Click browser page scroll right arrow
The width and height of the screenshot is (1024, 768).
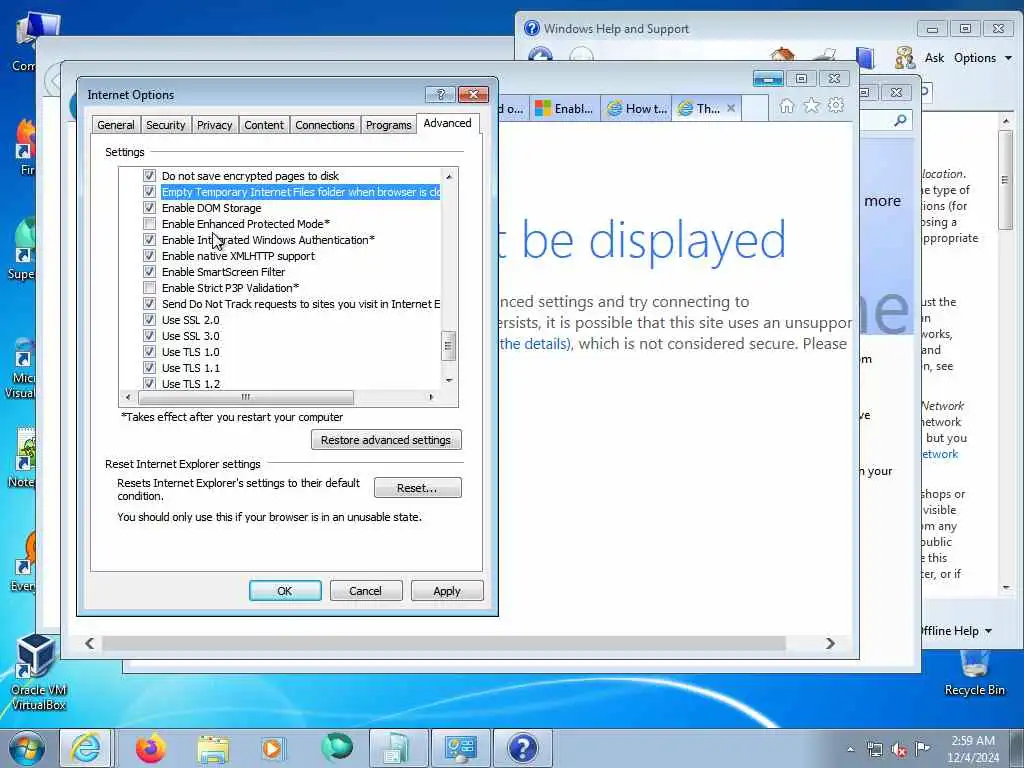[830, 643]
